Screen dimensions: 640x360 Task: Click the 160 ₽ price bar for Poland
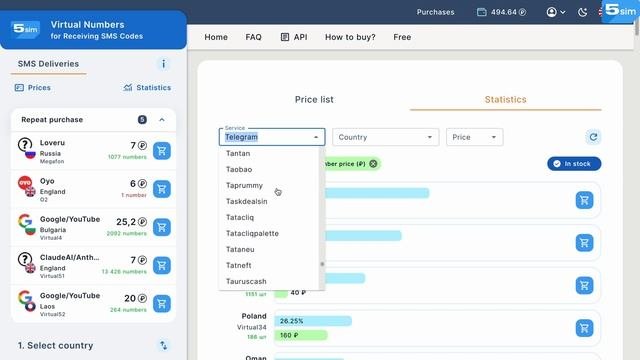pos(301,335)
